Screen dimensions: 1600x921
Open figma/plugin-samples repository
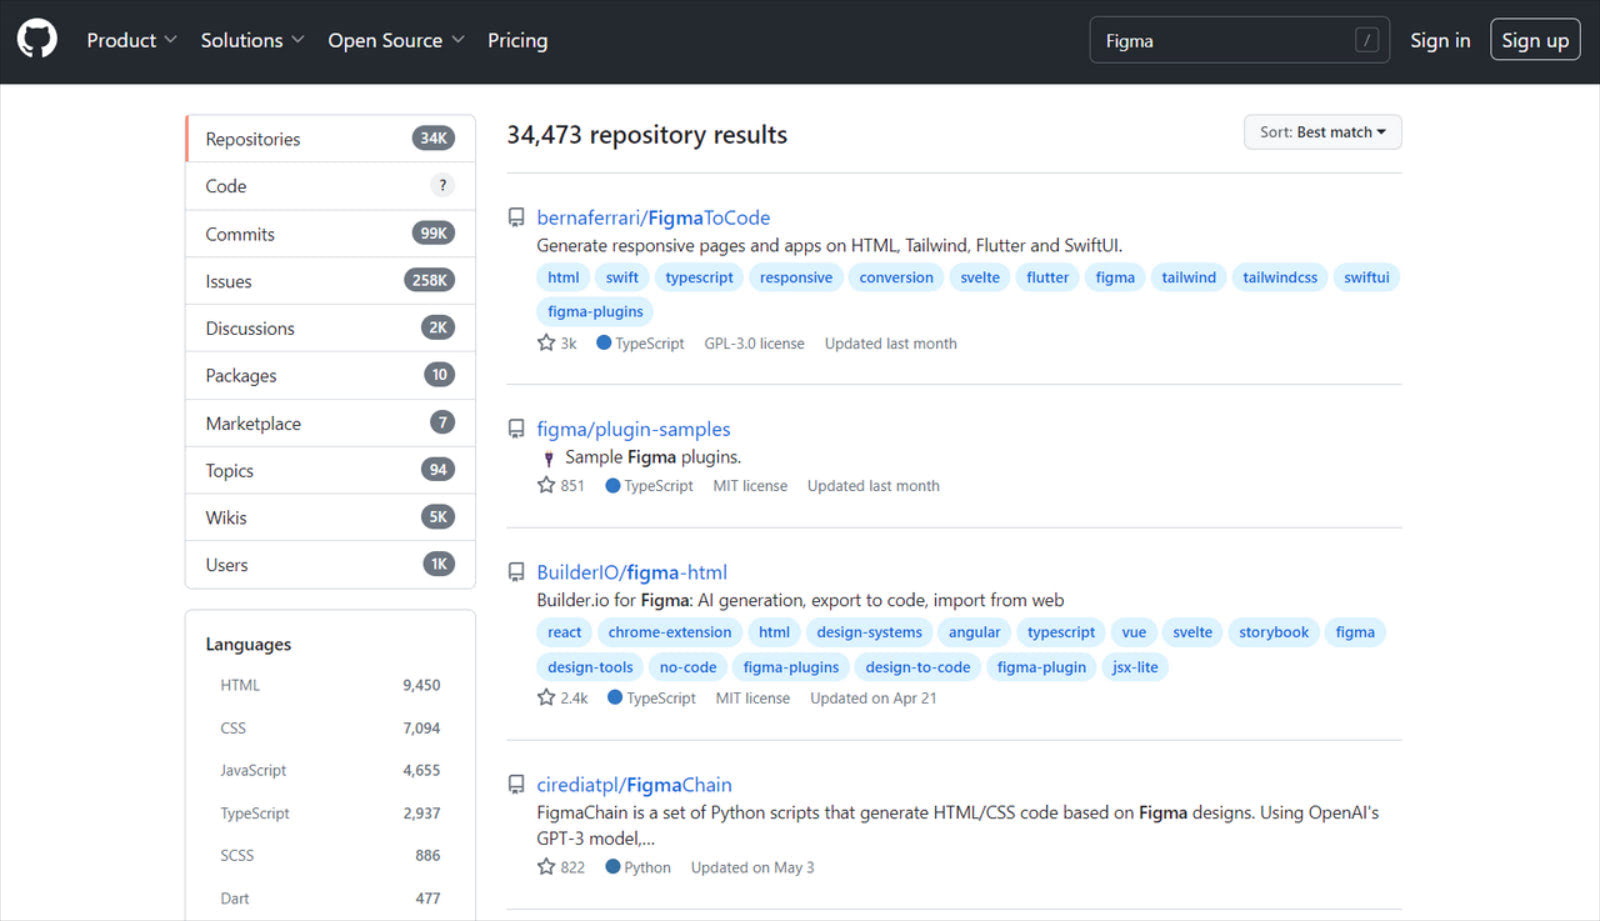coord(633,429)
